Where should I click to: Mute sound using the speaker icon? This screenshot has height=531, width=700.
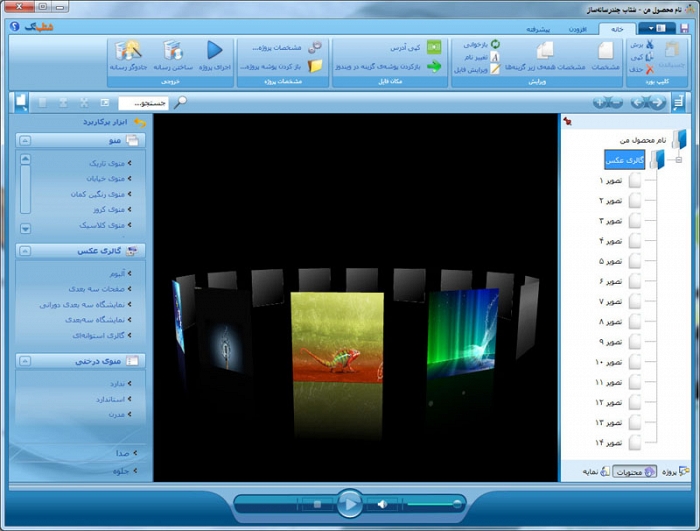[x=382, y=504]
